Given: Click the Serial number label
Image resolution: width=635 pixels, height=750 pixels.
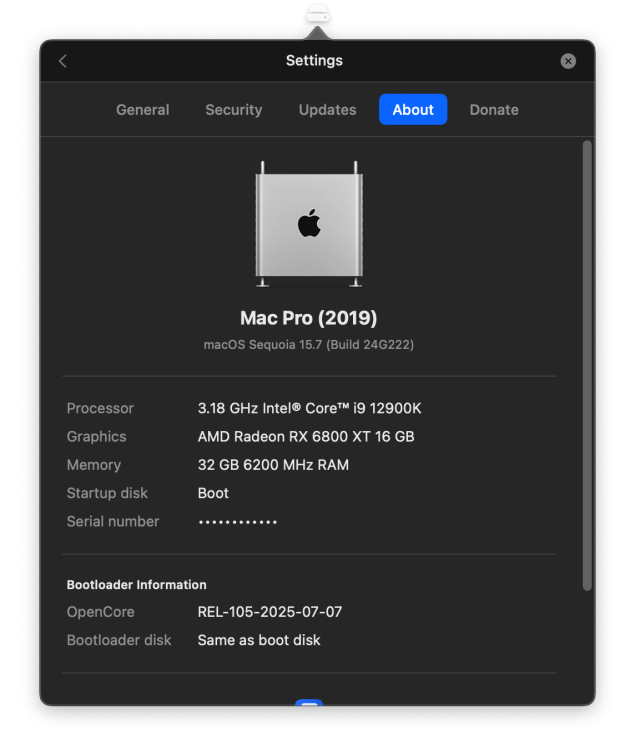Looking at the screenshot, I should (113, 521).
